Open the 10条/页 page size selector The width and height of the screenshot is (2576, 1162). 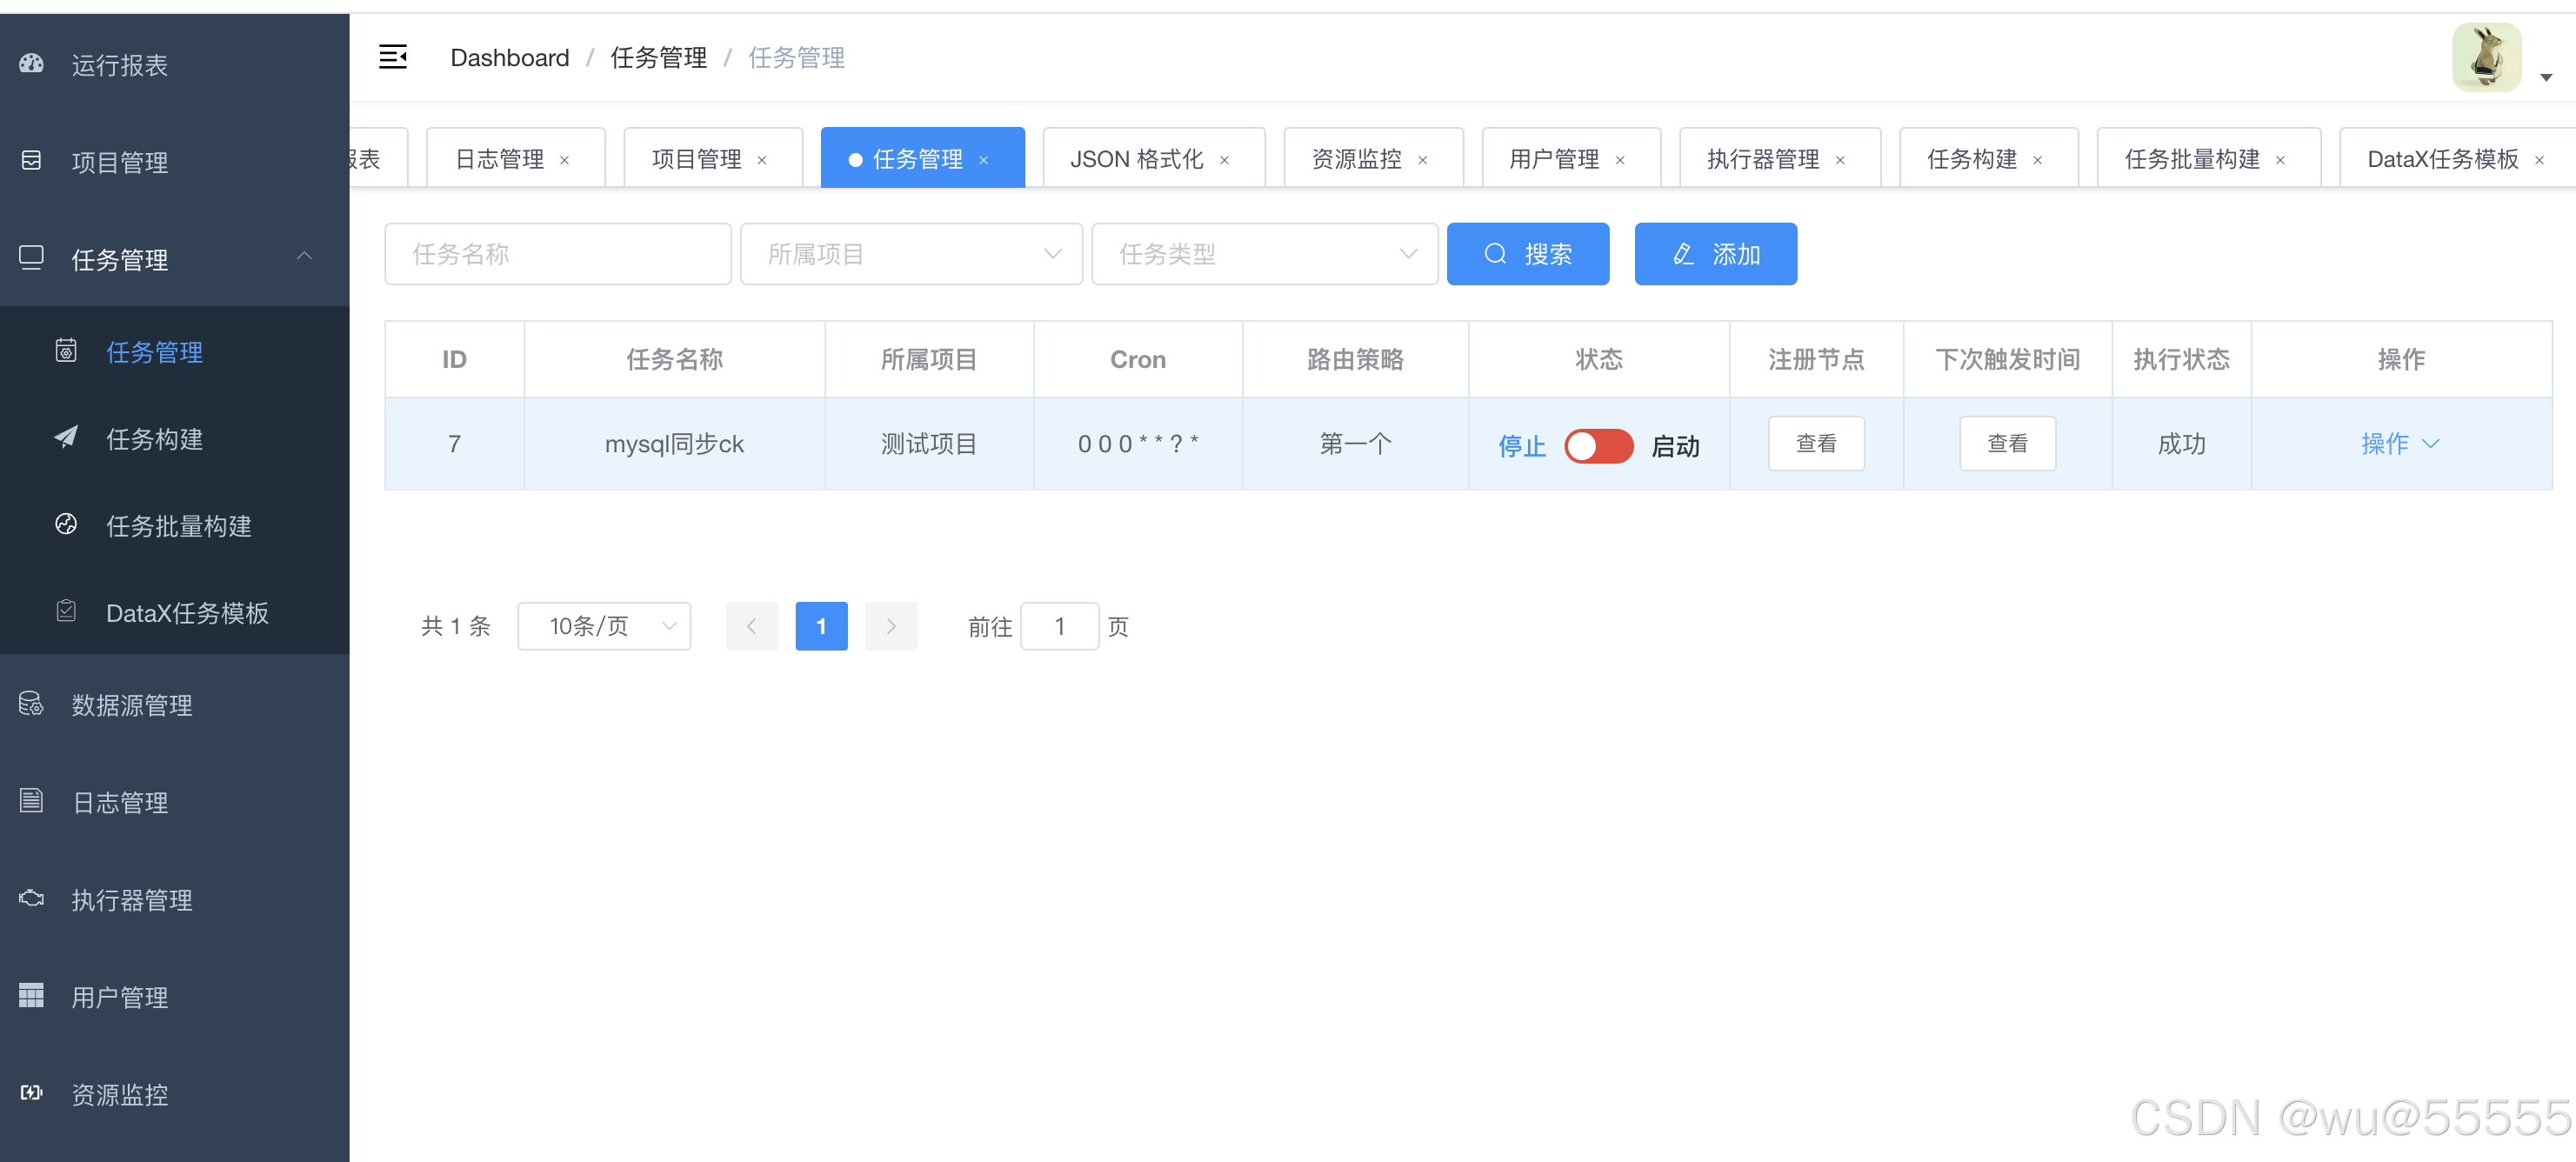click(604, 626)
